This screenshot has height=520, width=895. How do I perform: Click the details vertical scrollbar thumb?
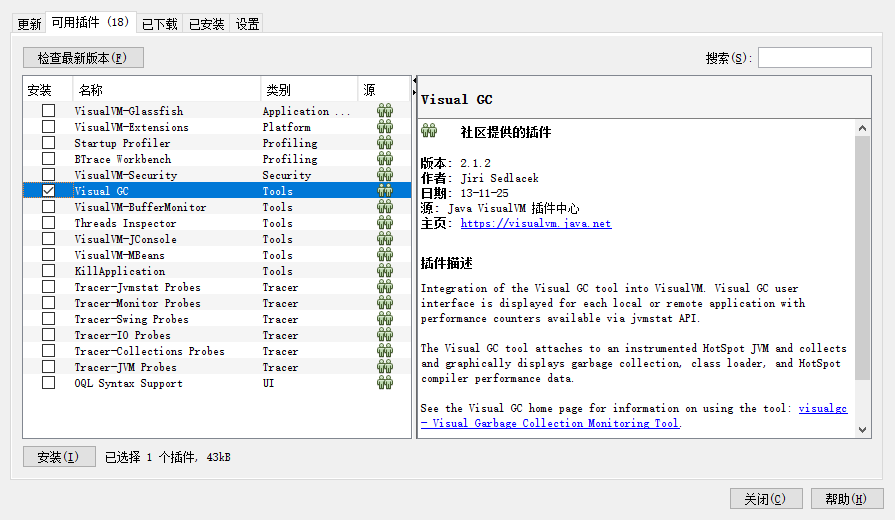coord(862,258)
